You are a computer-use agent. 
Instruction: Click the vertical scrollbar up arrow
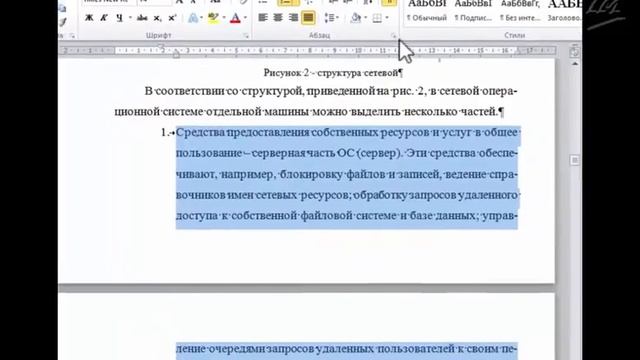coord(575,64)
